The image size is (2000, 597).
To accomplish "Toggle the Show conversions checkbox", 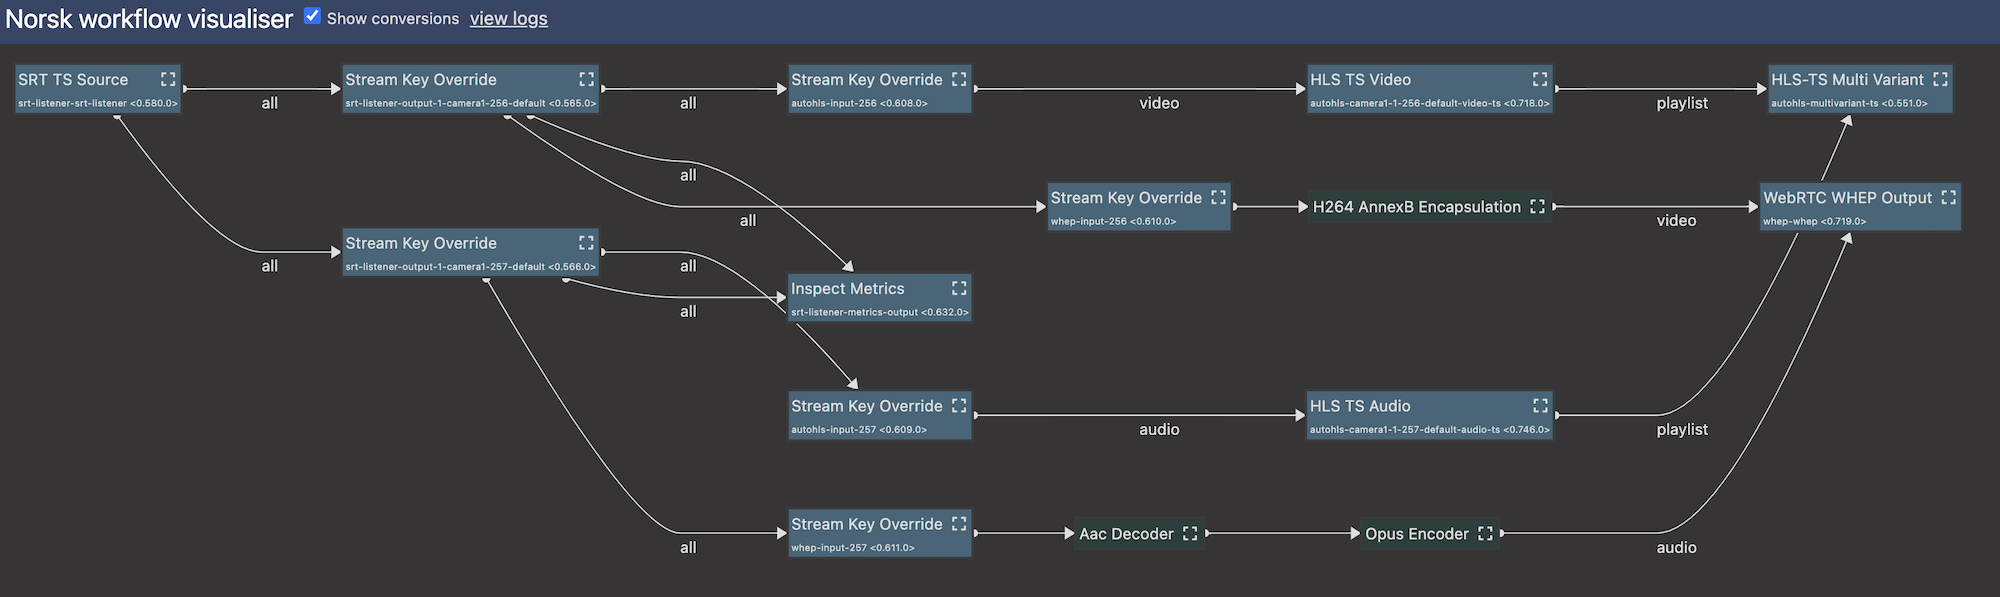I will pyautogui.click(x=312, y=16).
